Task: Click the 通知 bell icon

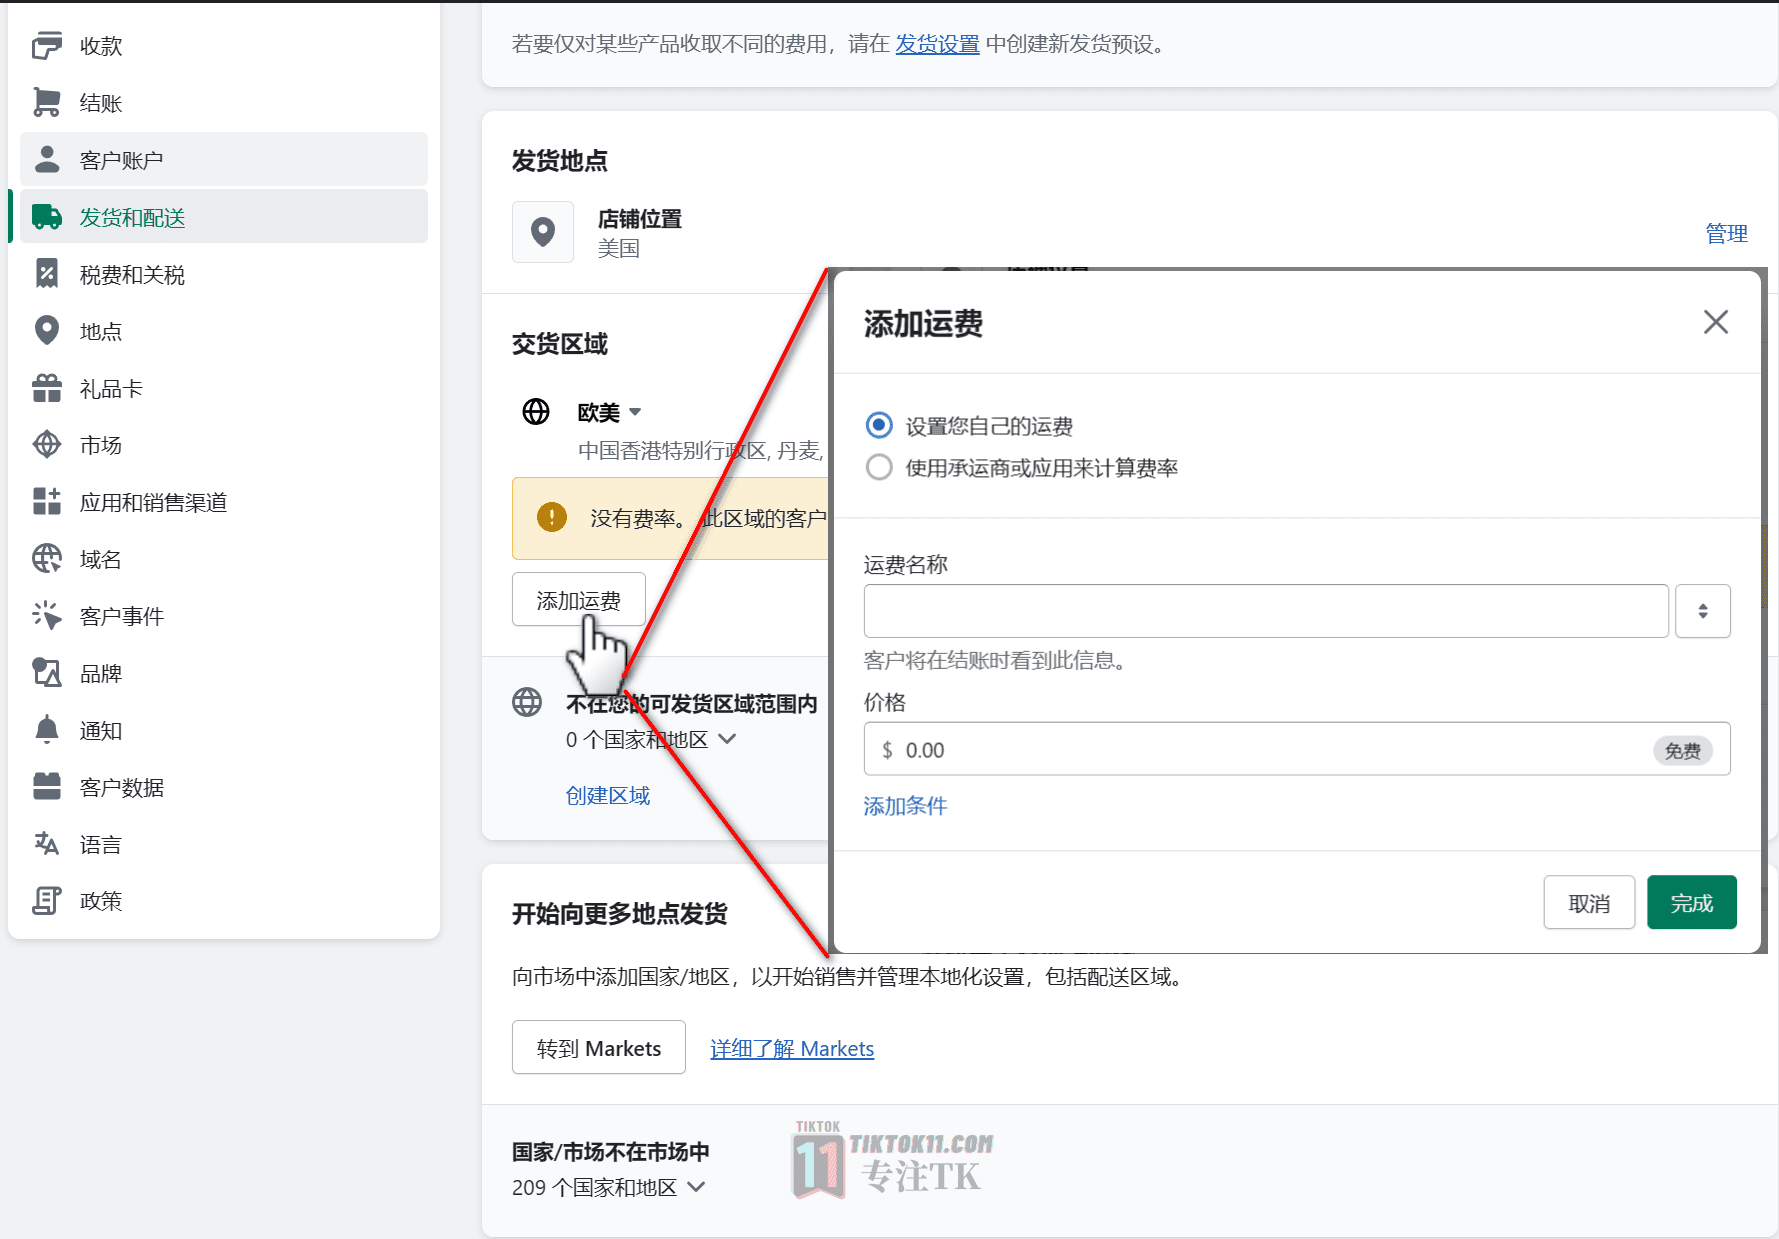Action: click(x=47, y=730)
